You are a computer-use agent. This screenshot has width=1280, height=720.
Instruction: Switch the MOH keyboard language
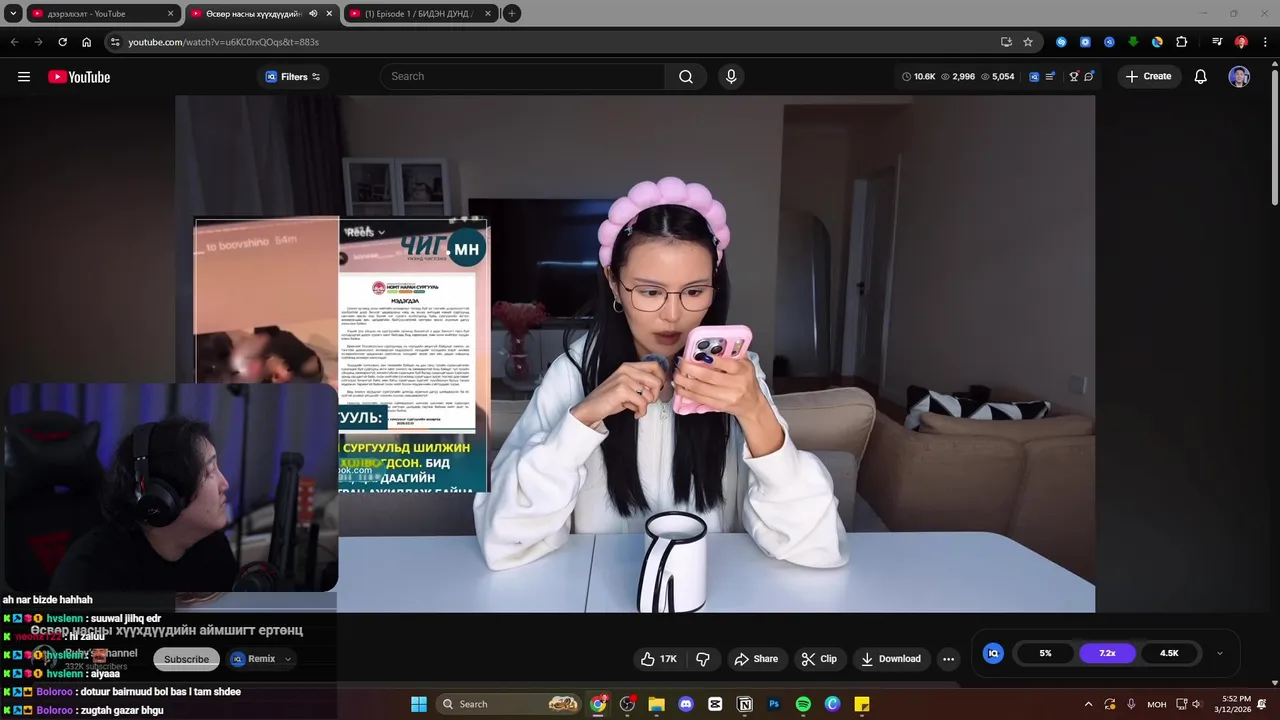click(1157, 704)
